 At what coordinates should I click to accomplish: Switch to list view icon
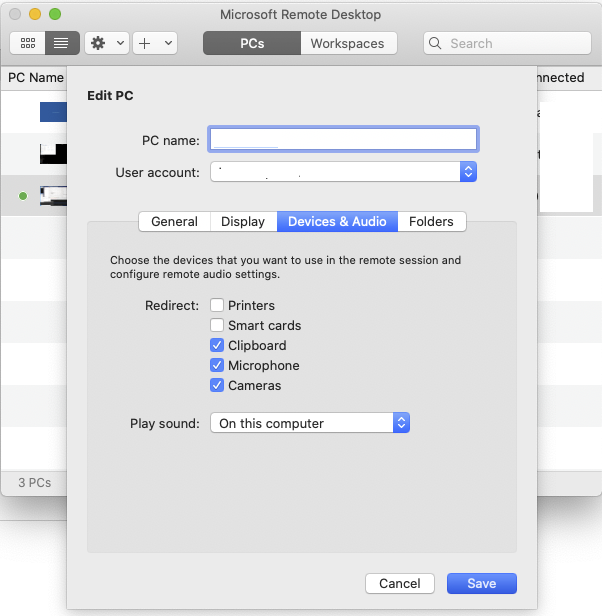(62, 43)
